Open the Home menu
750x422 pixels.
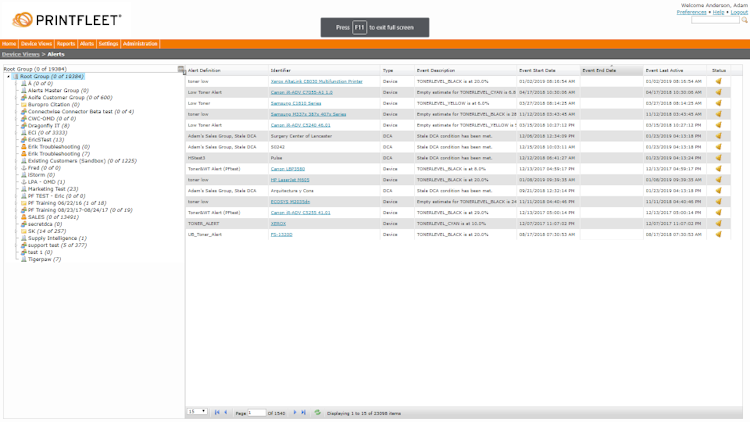pyautogui.click(x=9, y=44)
